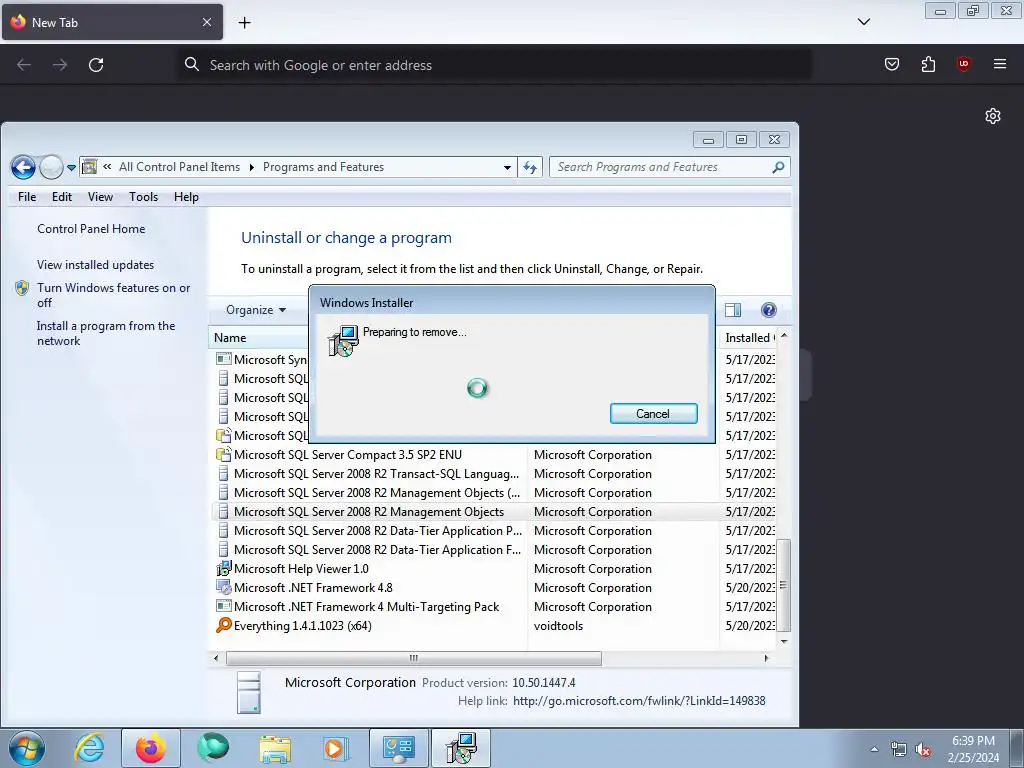This screenshot has width=1024, height=768.
Task: Click the Everything magnifier program icon
Action: point(223,625)
